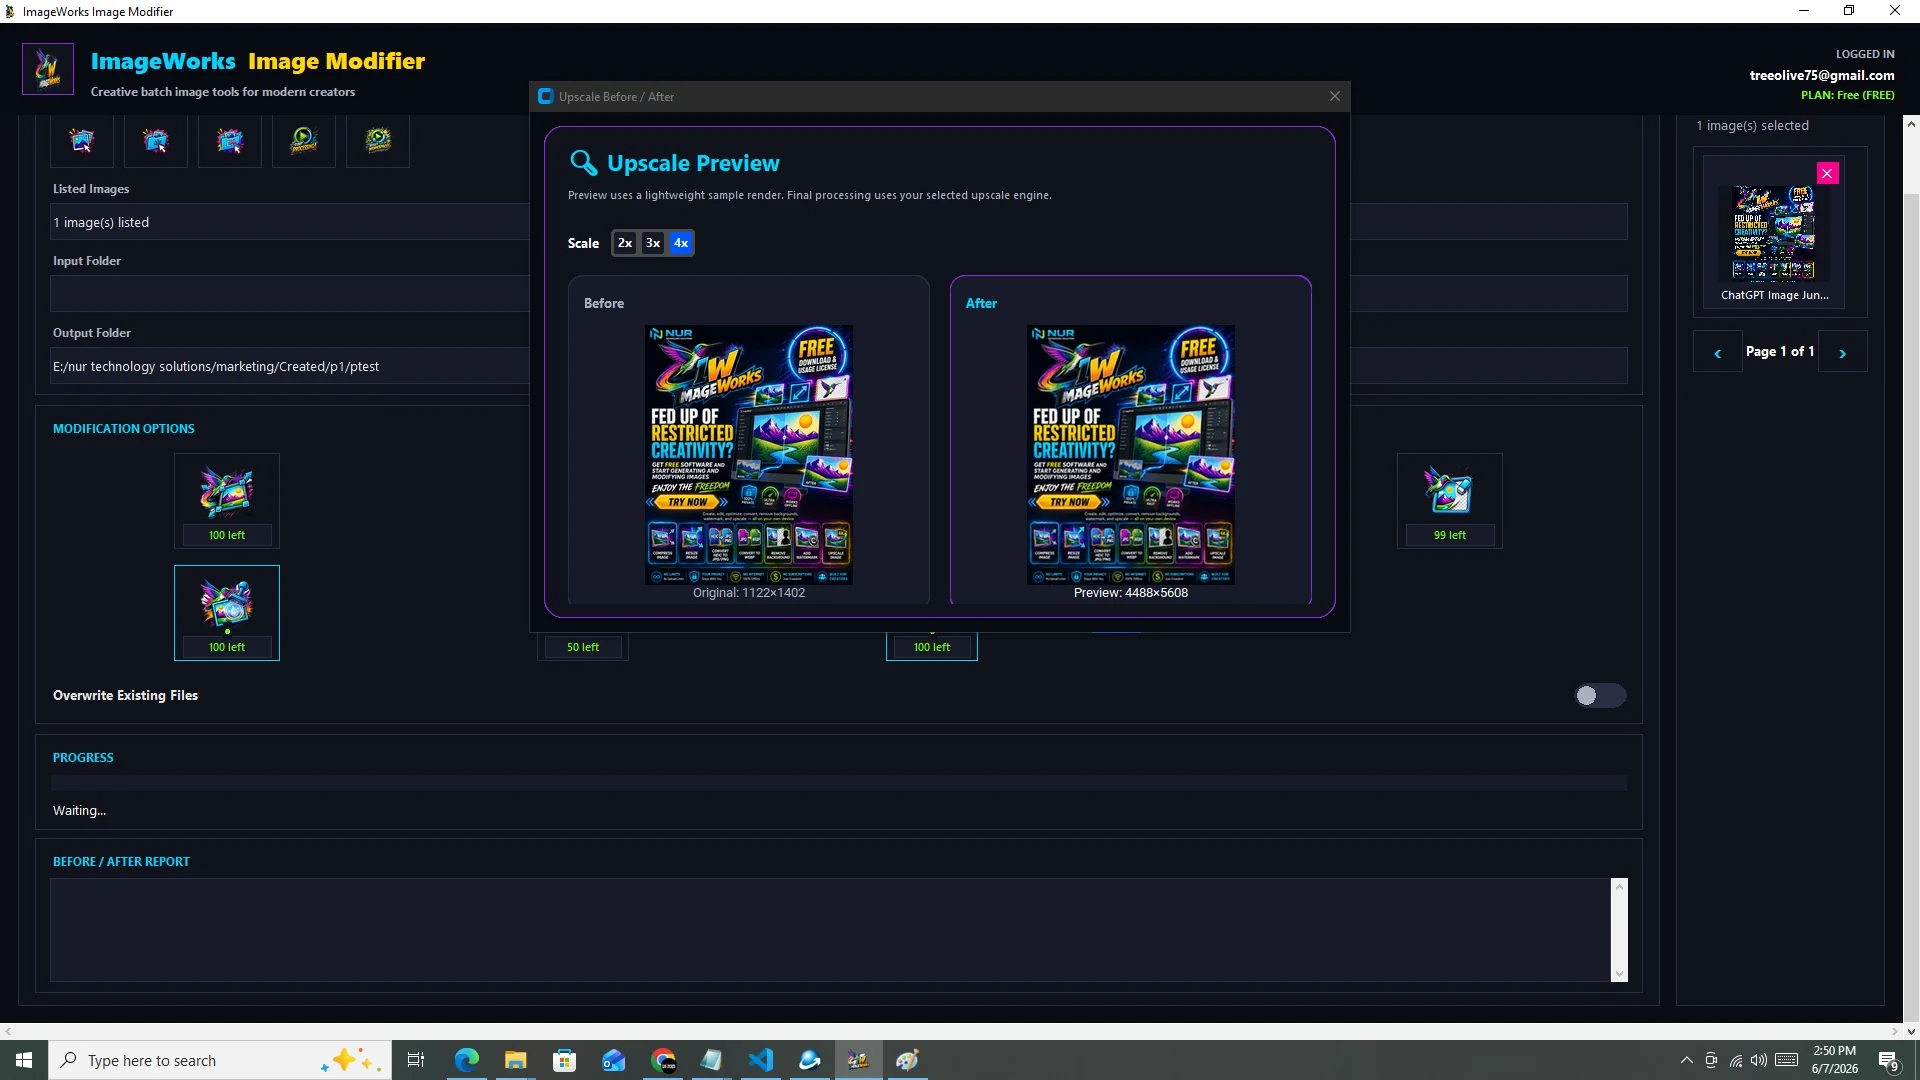1920x1080 pixels.
Task: Select the 3x scale option
Action: click(x=653, y=243)
